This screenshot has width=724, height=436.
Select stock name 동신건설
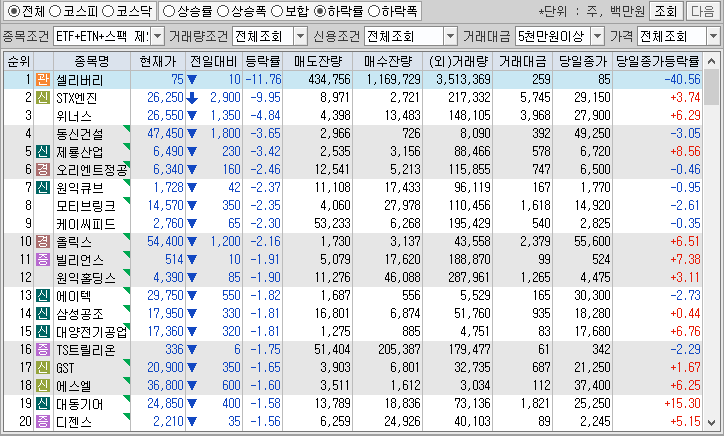tap(79, 134)
